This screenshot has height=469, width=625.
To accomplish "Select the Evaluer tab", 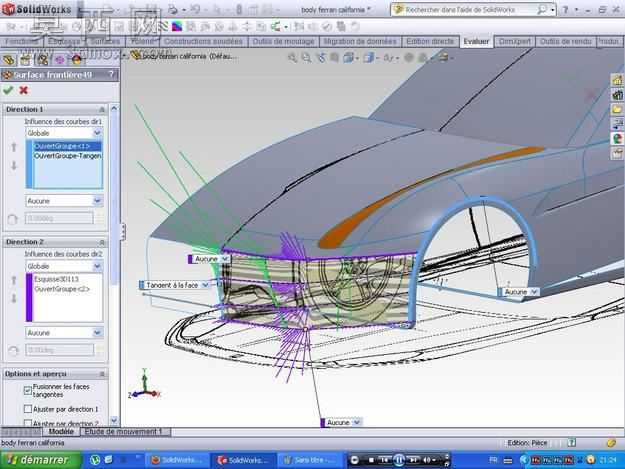I will pyautogui.click(x=476, y=41).
